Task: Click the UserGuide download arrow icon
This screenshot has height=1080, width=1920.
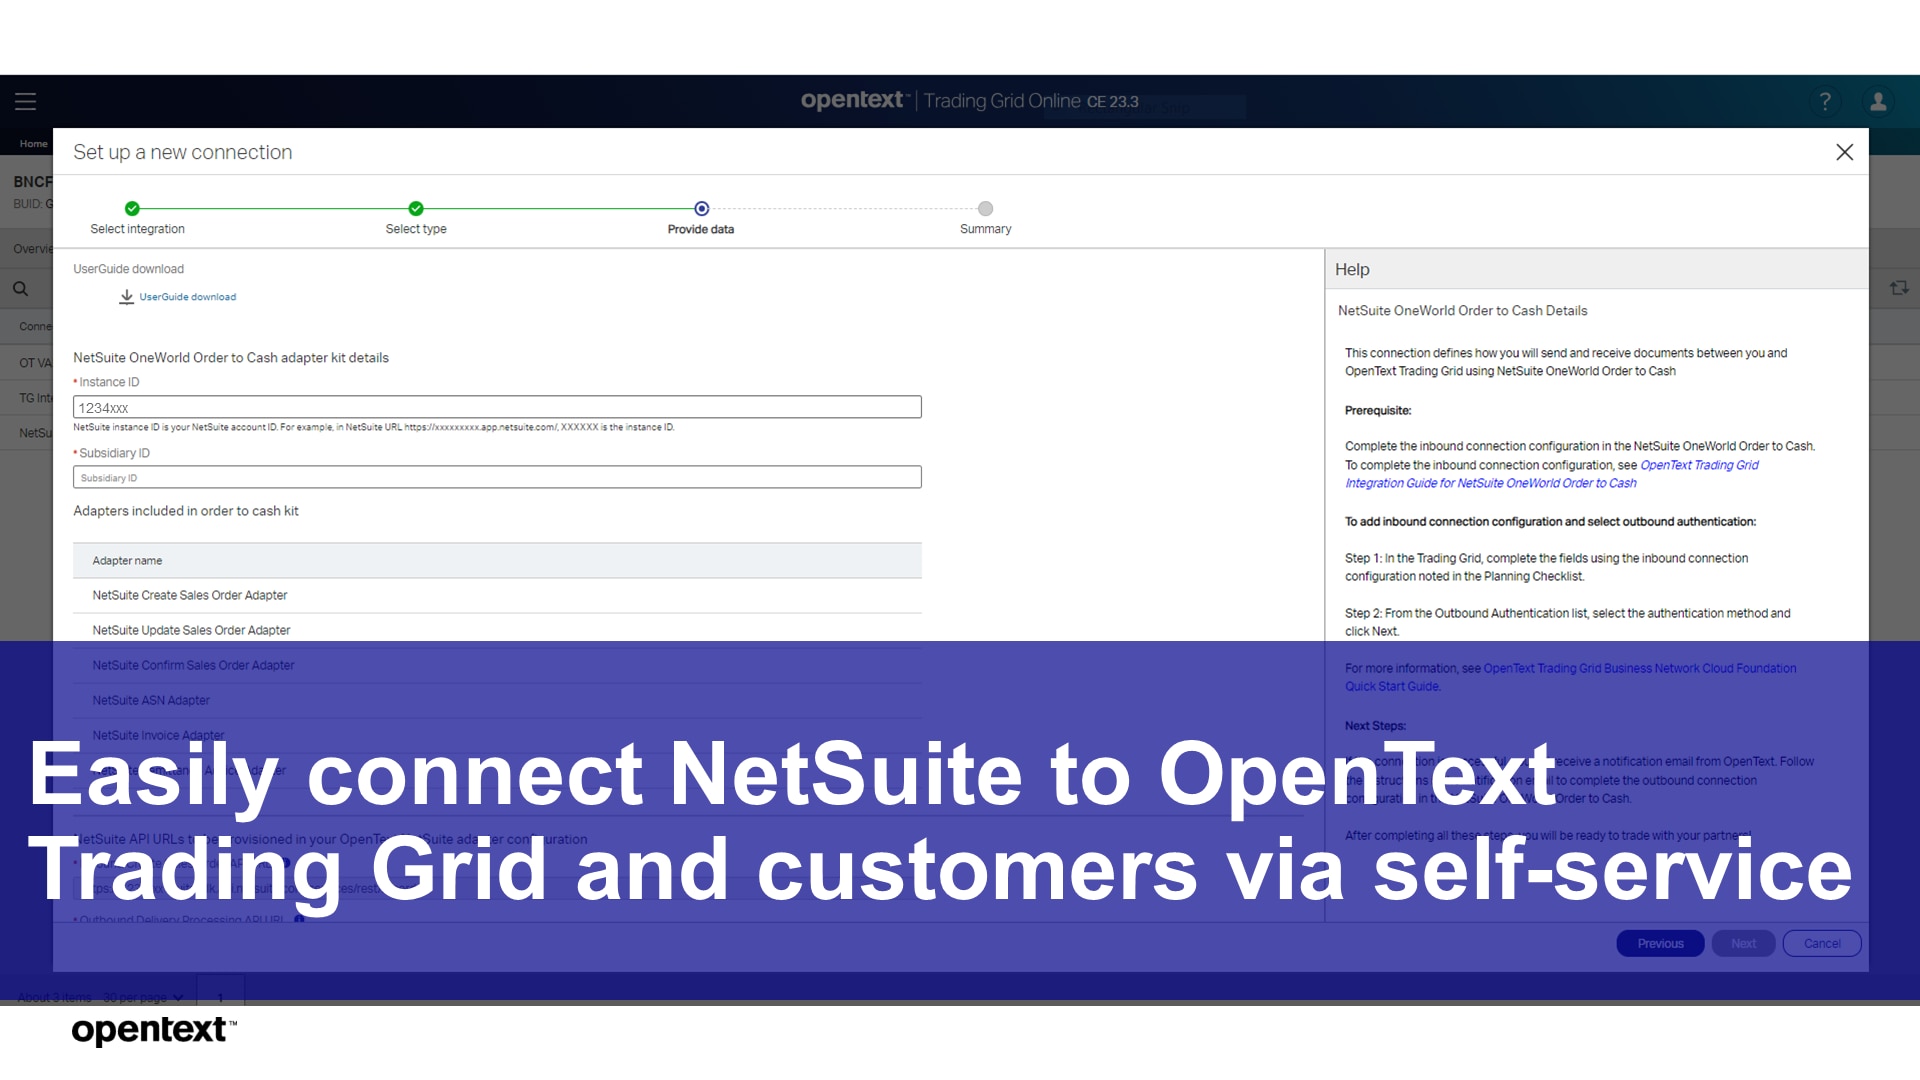Action: [126, 297]
